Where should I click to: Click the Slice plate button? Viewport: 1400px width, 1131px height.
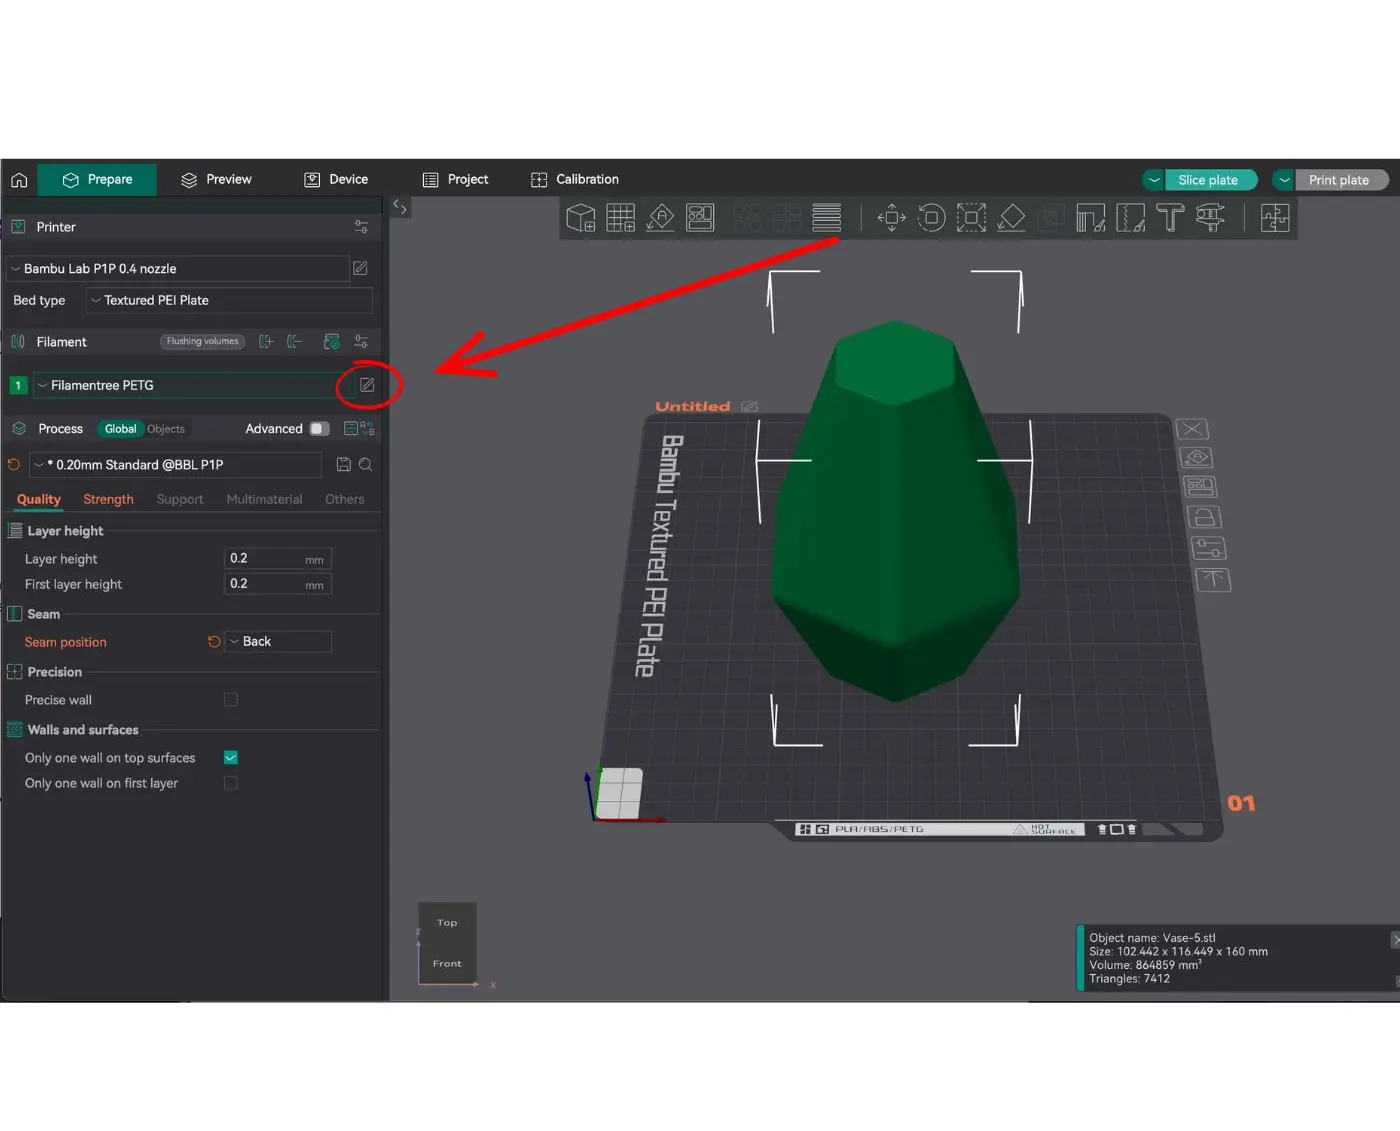[x=1207, y=180]
